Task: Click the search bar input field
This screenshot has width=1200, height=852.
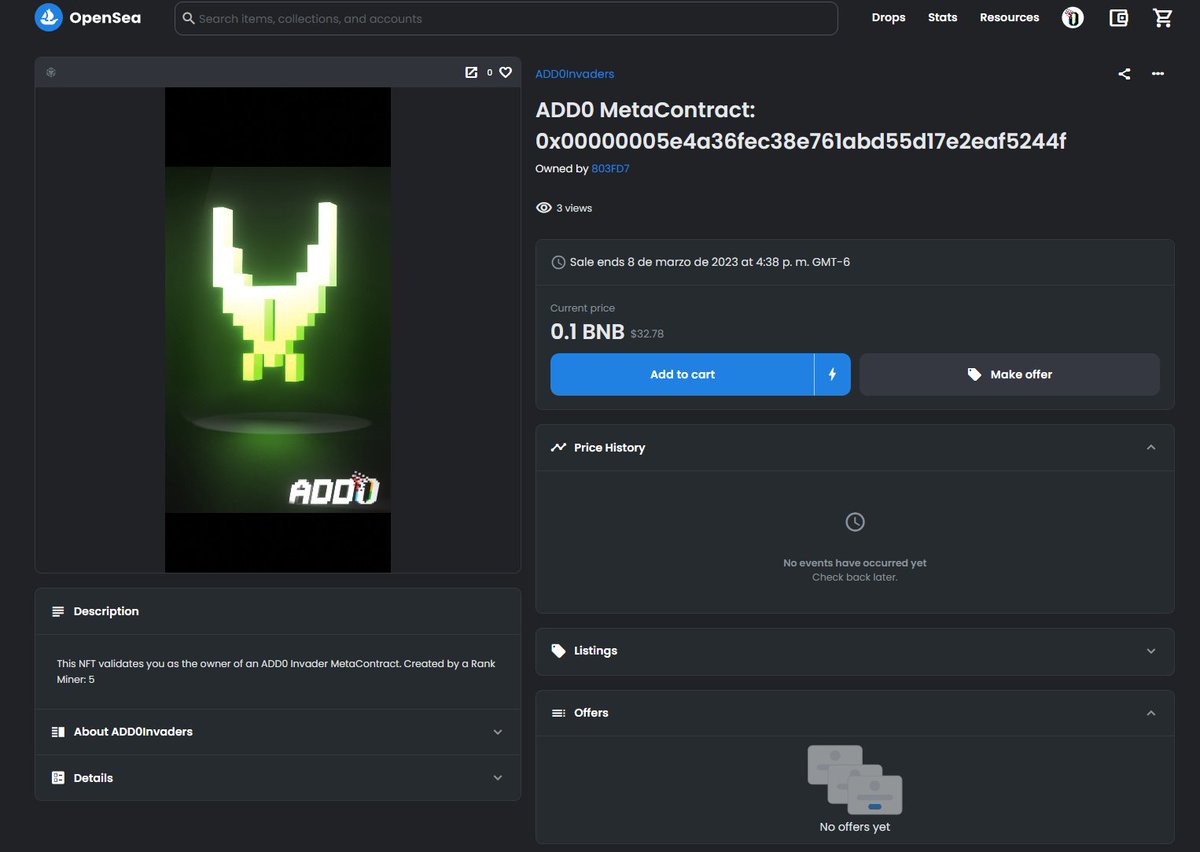Action: pyautogui.click(x=506, y=18)
